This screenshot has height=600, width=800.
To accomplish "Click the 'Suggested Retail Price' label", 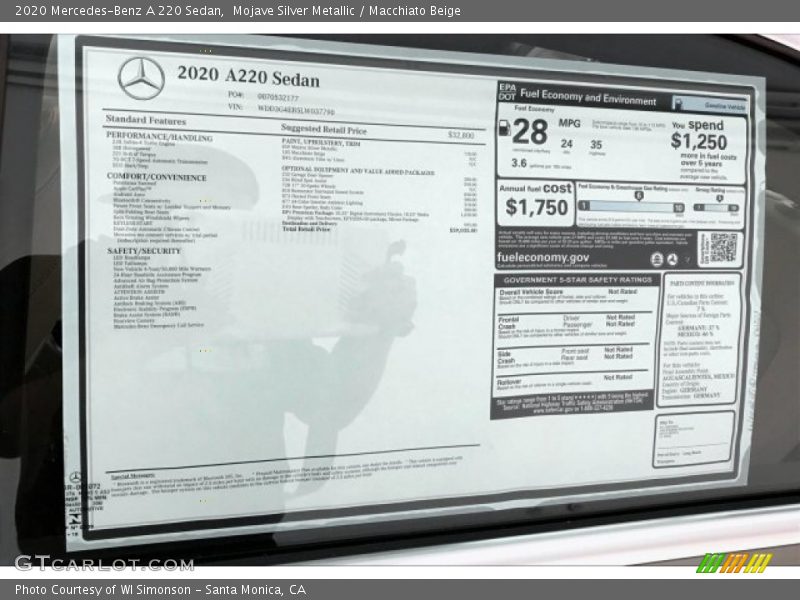I will [x=323, y=129].
